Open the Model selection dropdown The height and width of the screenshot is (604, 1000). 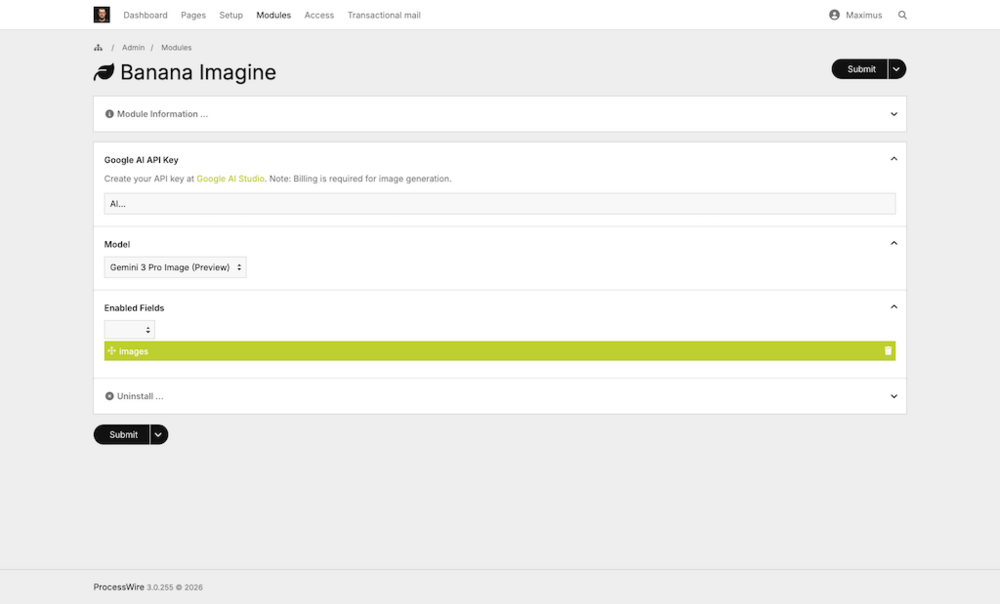pyautogui.click(x=175, y=268)
